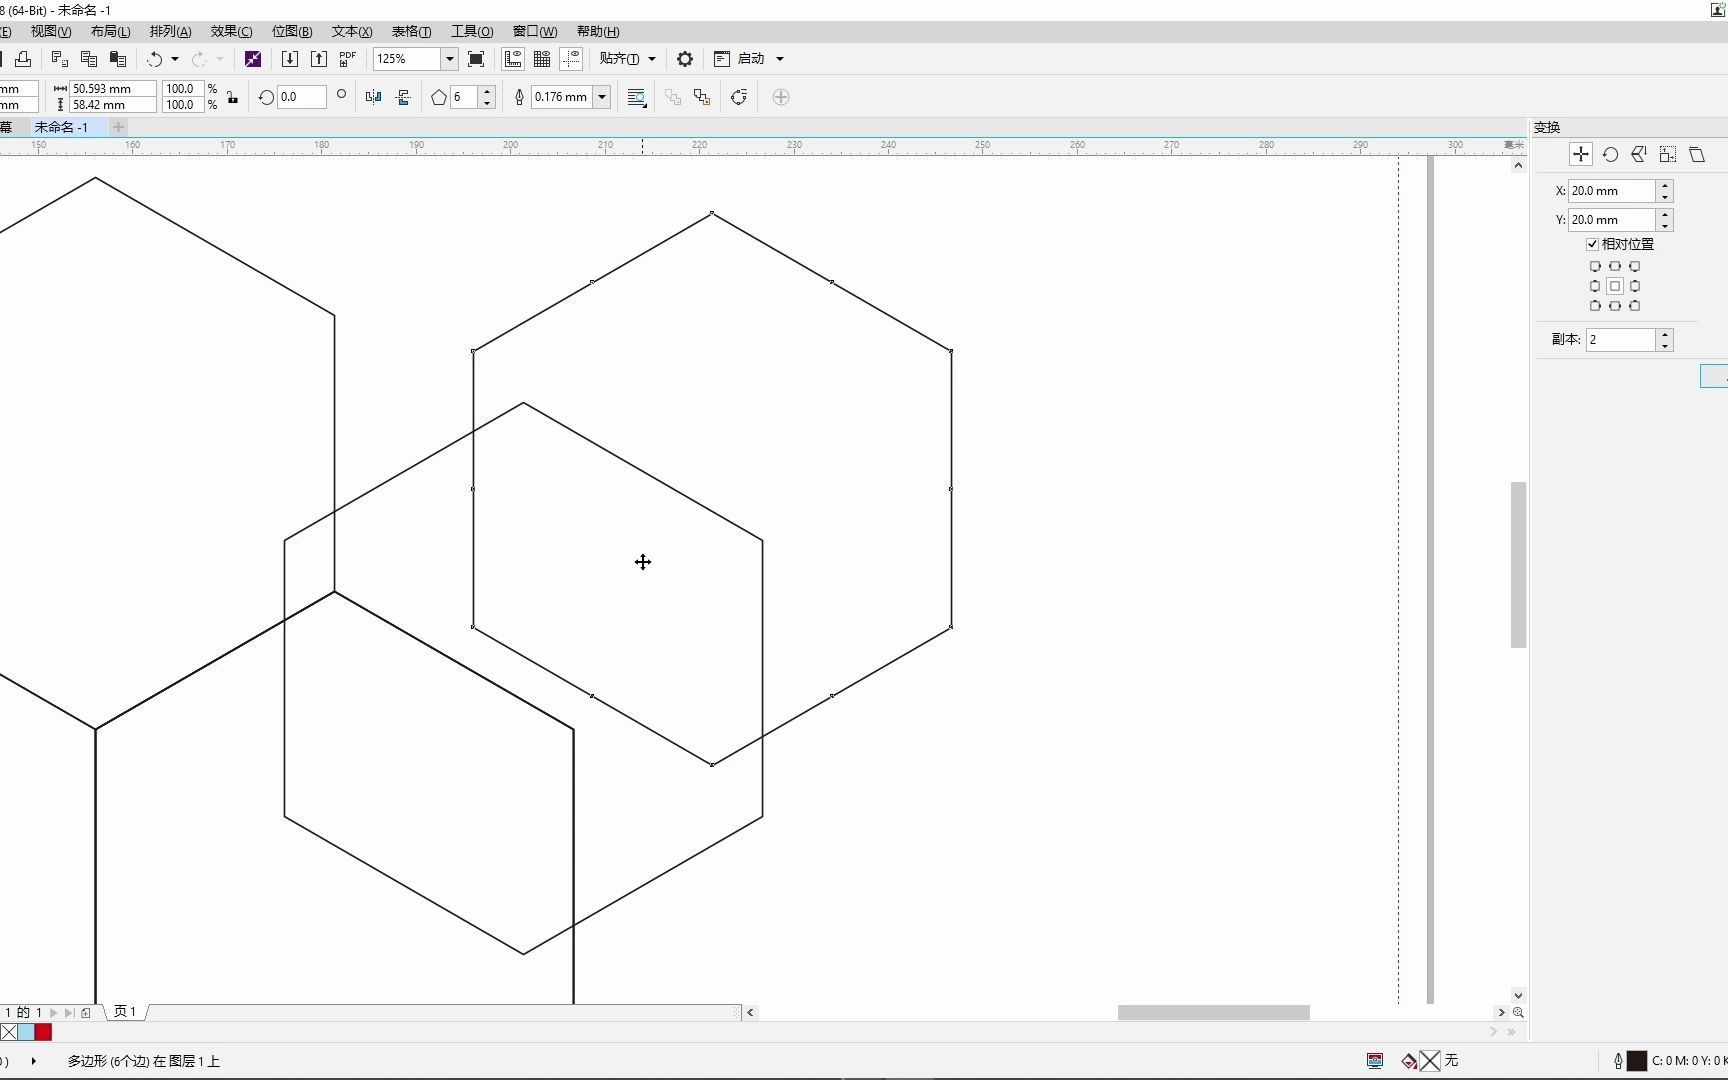This screenshot has height=1080, width=1728.
Task: Click the no-color X swatch in palette
Action: click(x=9, y=1032)
